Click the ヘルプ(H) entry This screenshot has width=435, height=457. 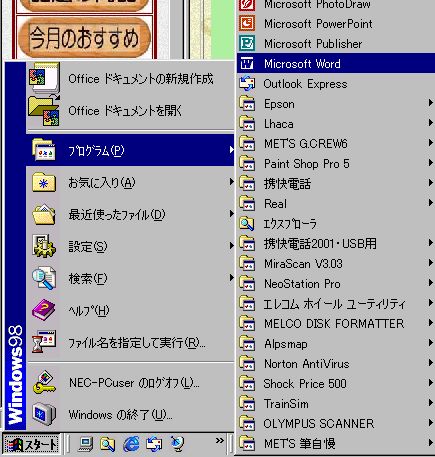coord(130,310)
